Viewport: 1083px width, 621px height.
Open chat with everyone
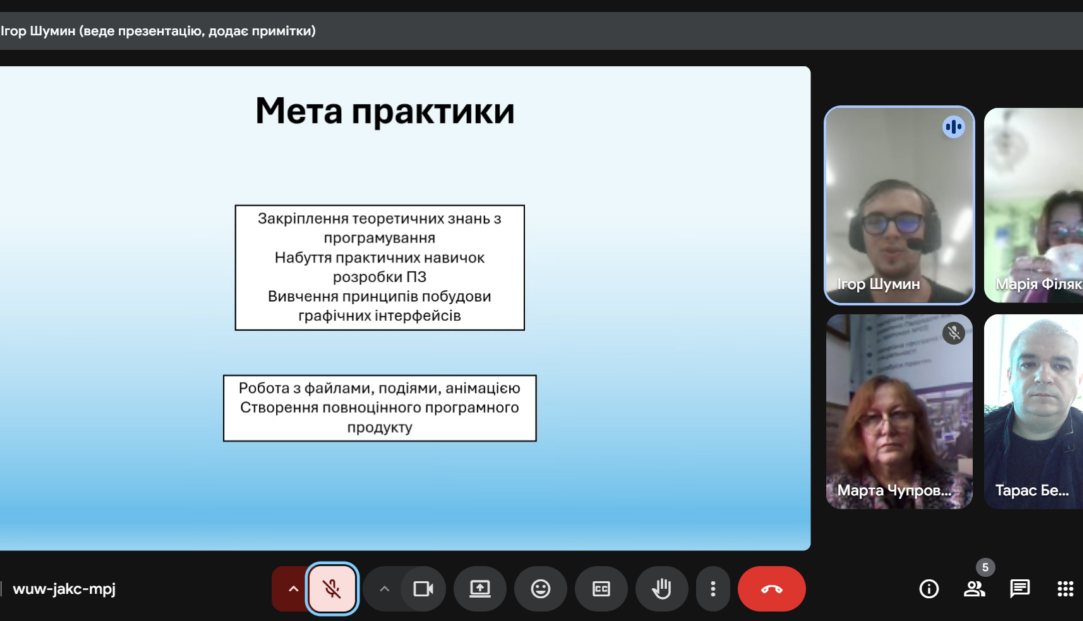point(1019,589)
